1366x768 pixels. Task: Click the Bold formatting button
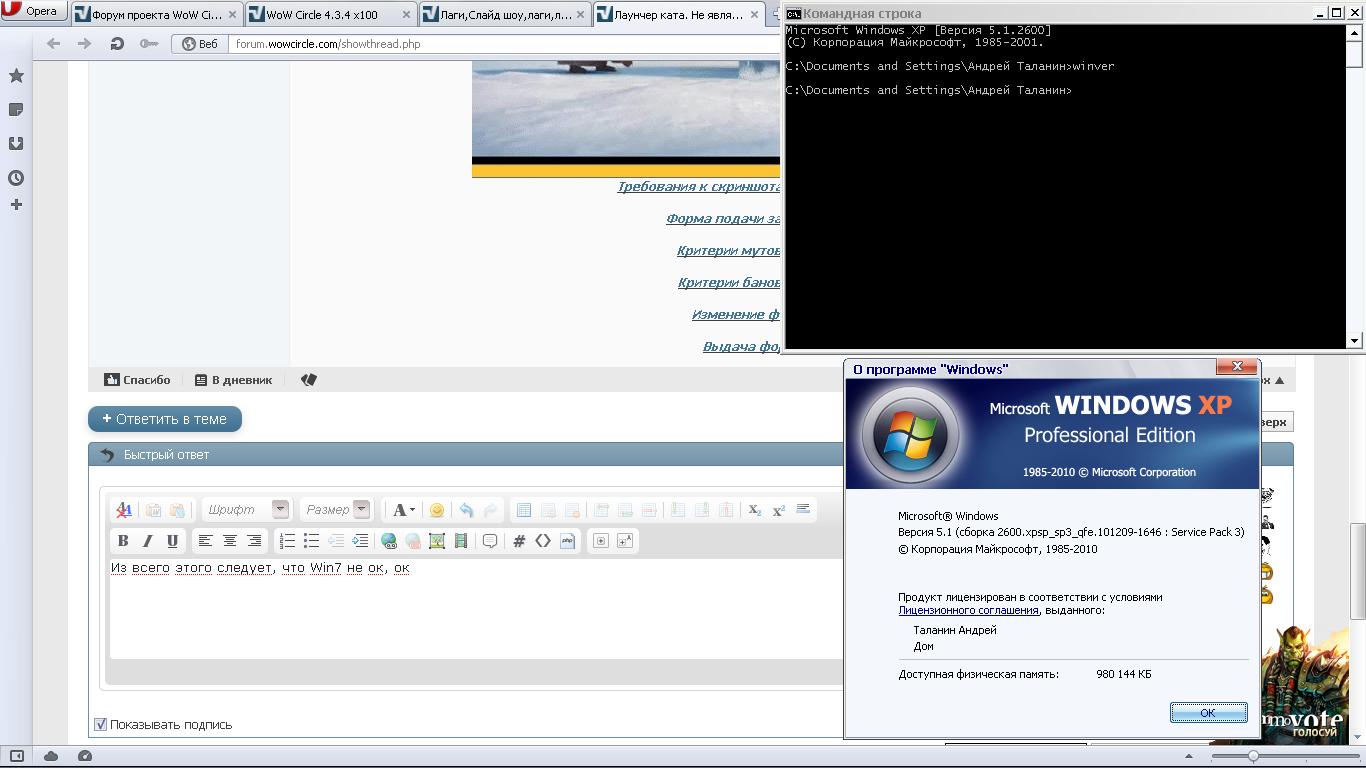[x=123, y=541]
